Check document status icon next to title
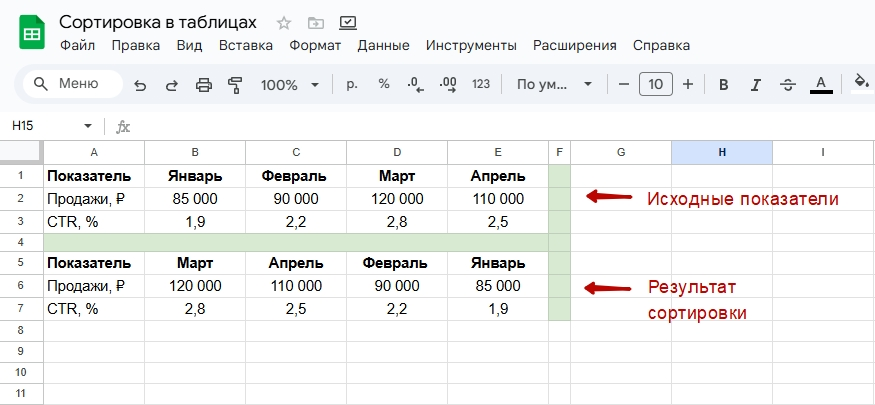 pyautogui.click(x=348, y=23)
